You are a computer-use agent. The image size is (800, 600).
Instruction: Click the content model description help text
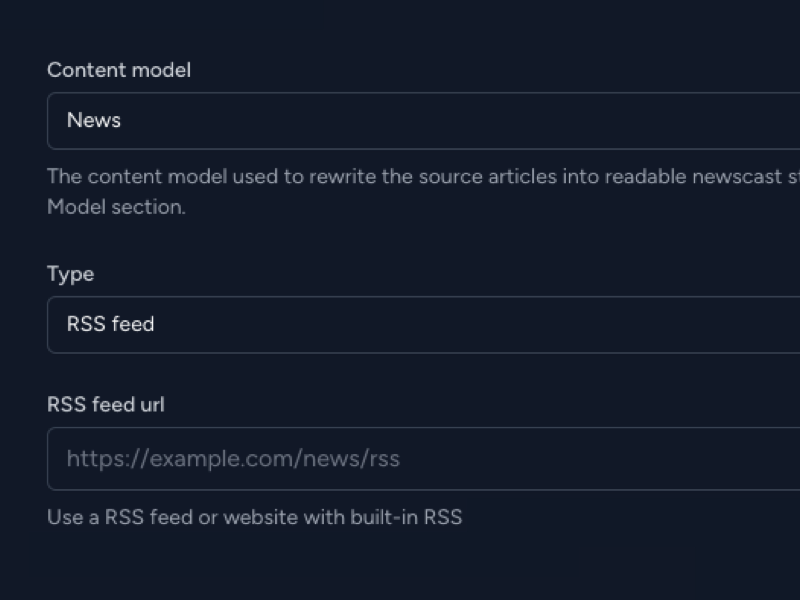tap(423, 191)
